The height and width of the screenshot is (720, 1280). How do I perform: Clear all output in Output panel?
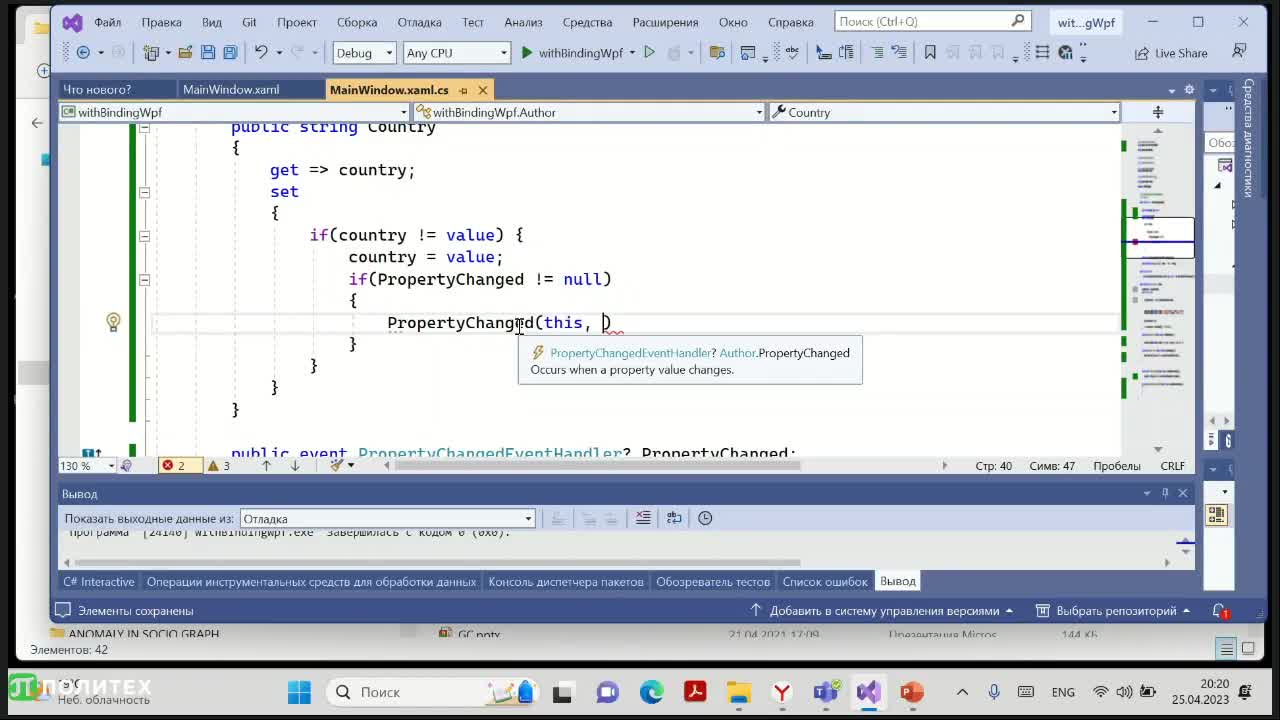click(643, 518)
